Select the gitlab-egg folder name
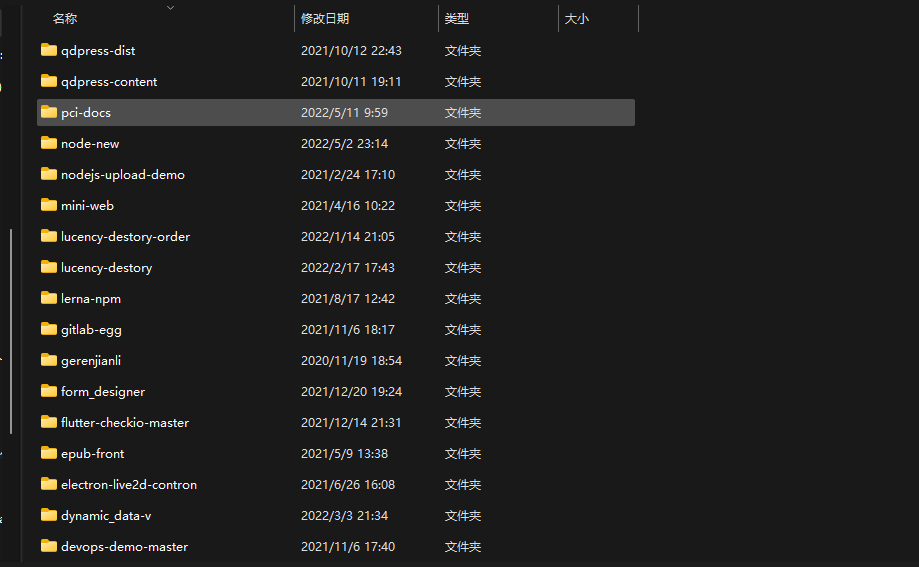The width and height of the screenshot is (919, 567). (91, 330)
